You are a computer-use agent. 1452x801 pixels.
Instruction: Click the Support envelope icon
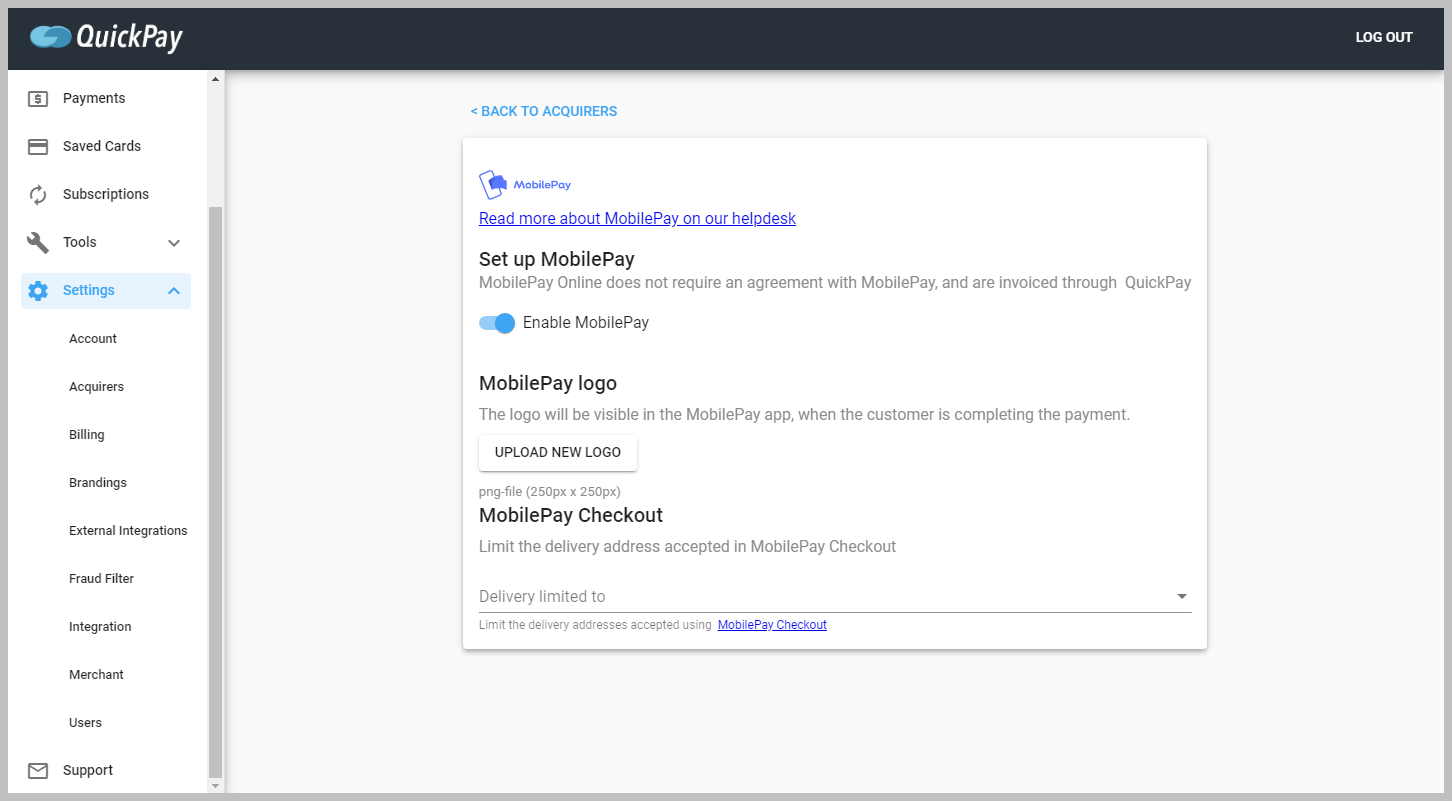(38, 770)
